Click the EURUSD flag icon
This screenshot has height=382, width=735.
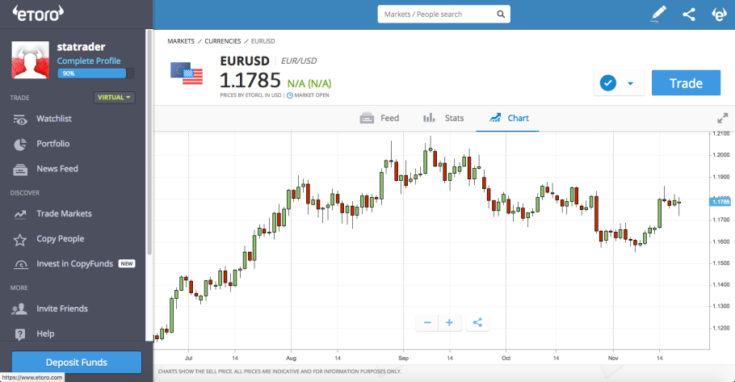pyautogui.click(x=187, y=73)
